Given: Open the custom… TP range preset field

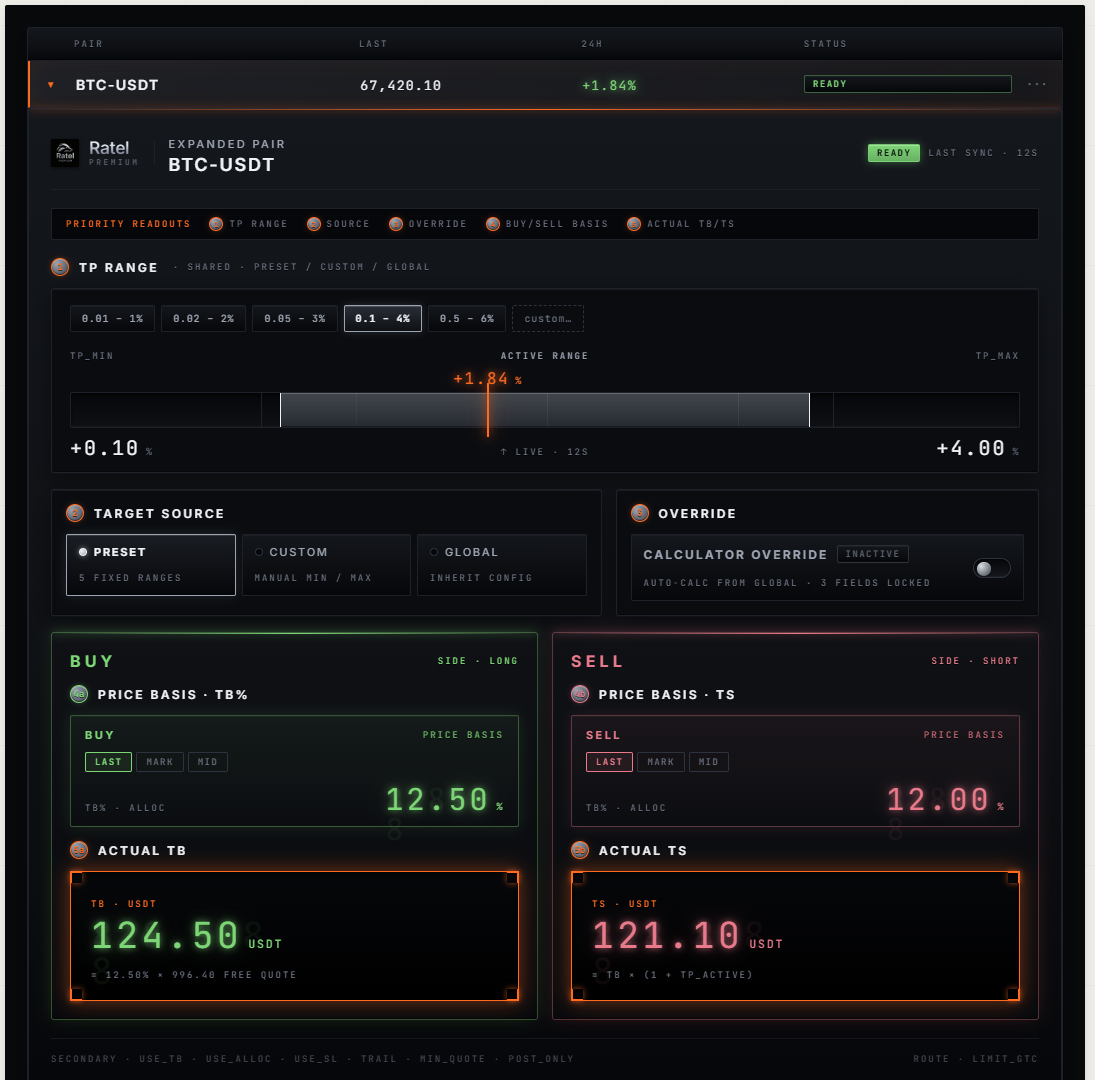Looking at the screenshot, I should [x=548, y=318].
